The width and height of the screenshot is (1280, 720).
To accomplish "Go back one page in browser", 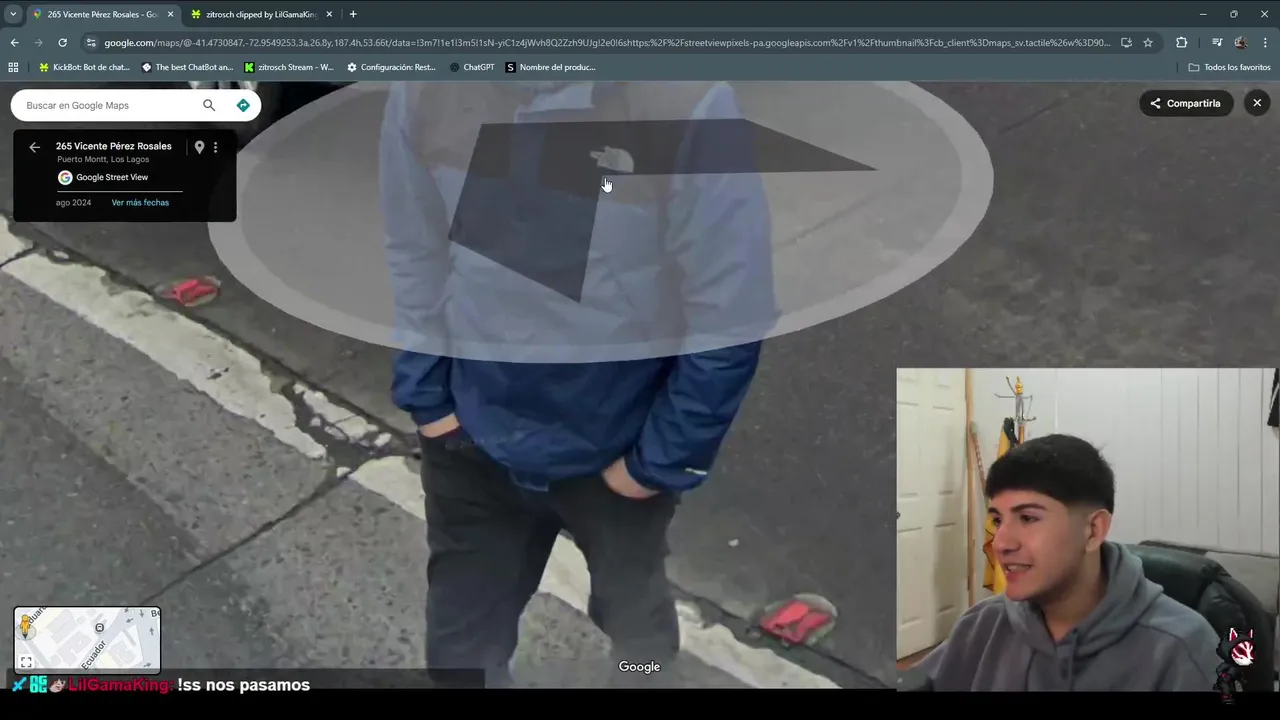I will 14,43.
